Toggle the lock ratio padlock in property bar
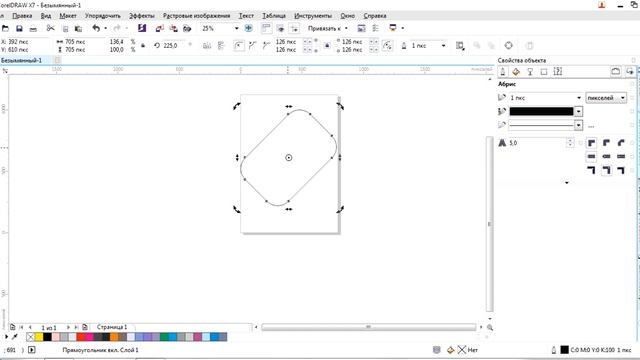 (143, 46)
